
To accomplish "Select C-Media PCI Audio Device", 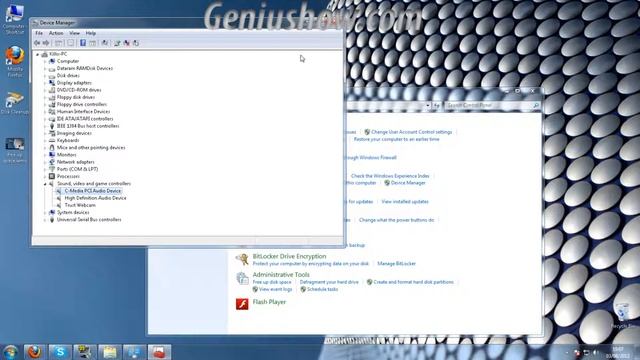I will [x=93, y=191].
